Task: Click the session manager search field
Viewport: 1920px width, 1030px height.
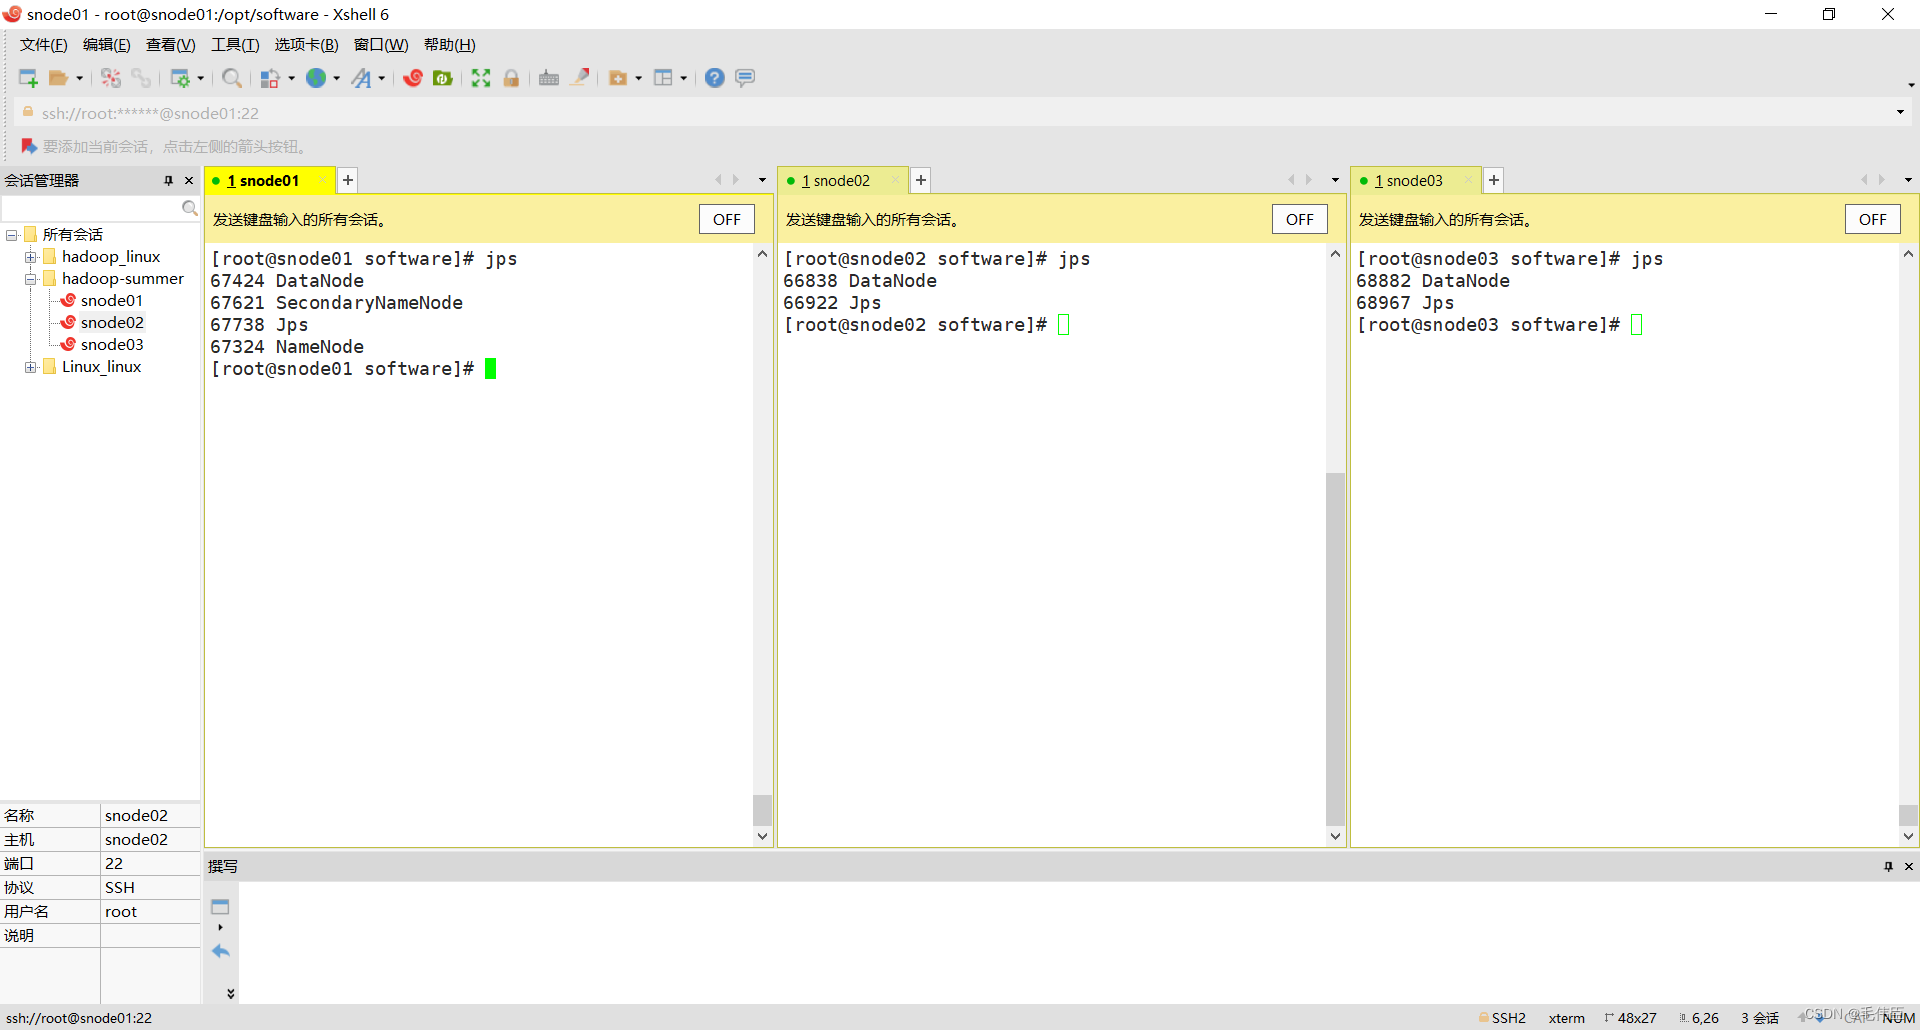Action: 92,208
